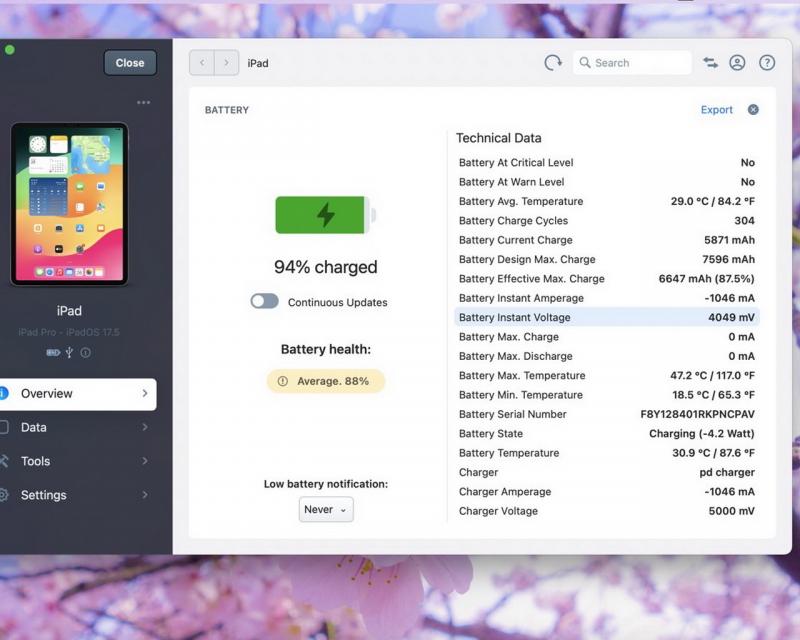Click the Export link
Screen dimensions: 800x640
point(716,110)
